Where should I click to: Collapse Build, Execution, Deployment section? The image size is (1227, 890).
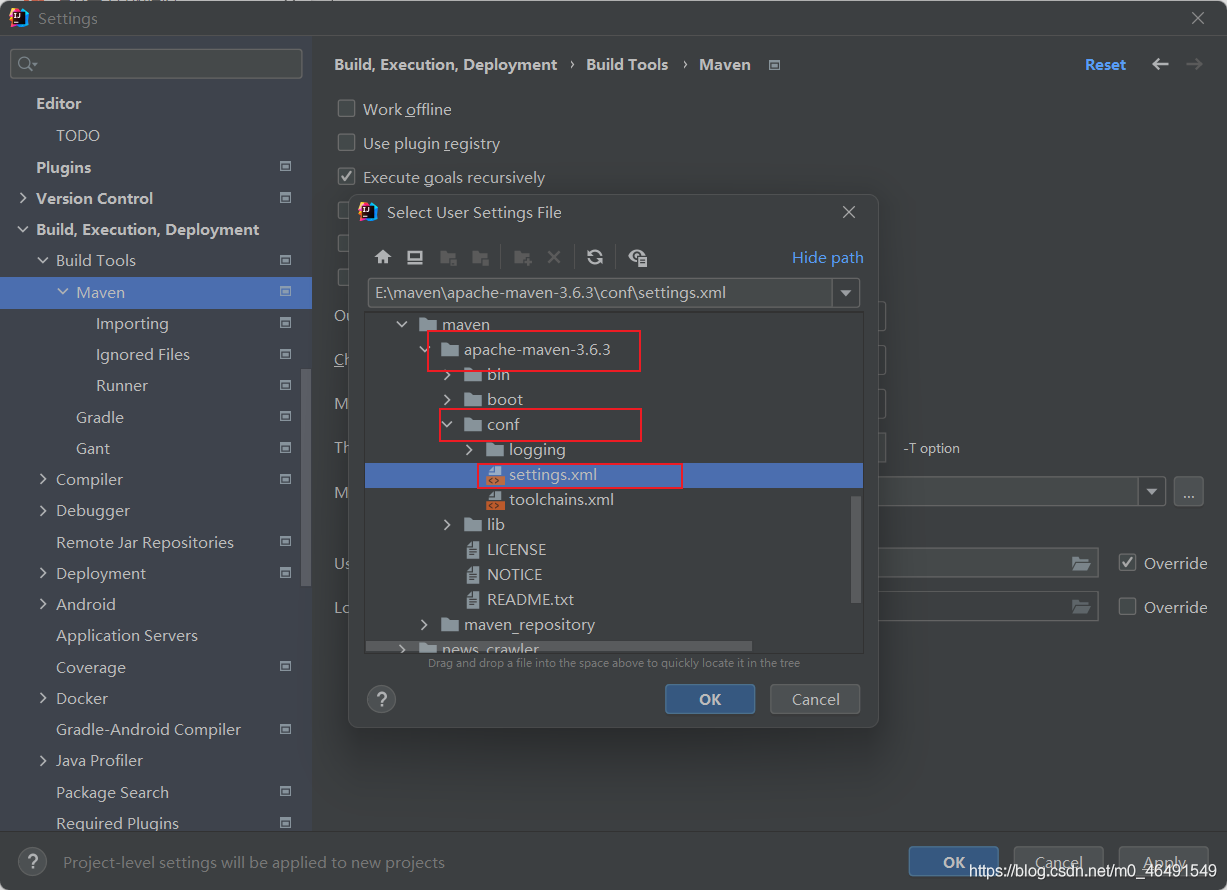coord(23,229)
